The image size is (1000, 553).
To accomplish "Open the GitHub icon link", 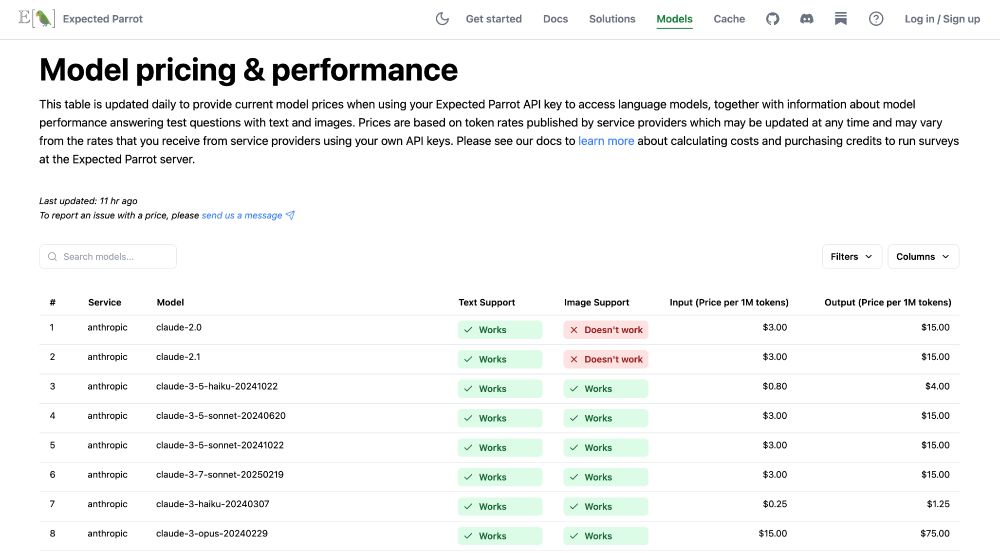I will click(x=772, y=19).
